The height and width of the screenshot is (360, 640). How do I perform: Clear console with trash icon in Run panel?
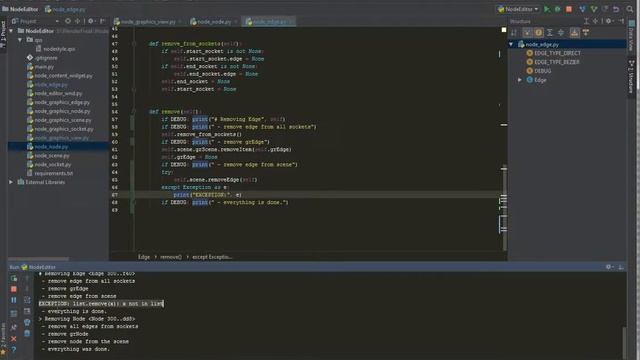27,333
